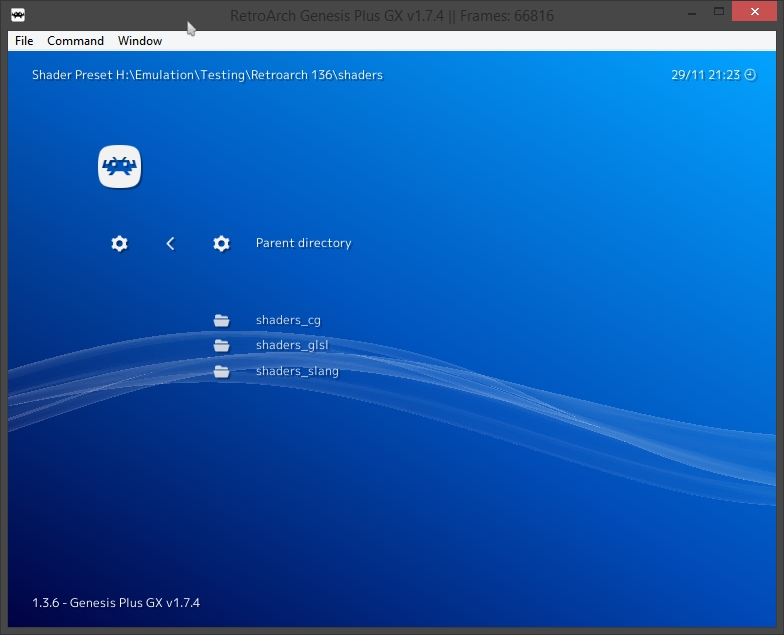The image size is (784, 635).
Task: Click the folder icon for shaders_cg
Action: click(x=222, y=320)
